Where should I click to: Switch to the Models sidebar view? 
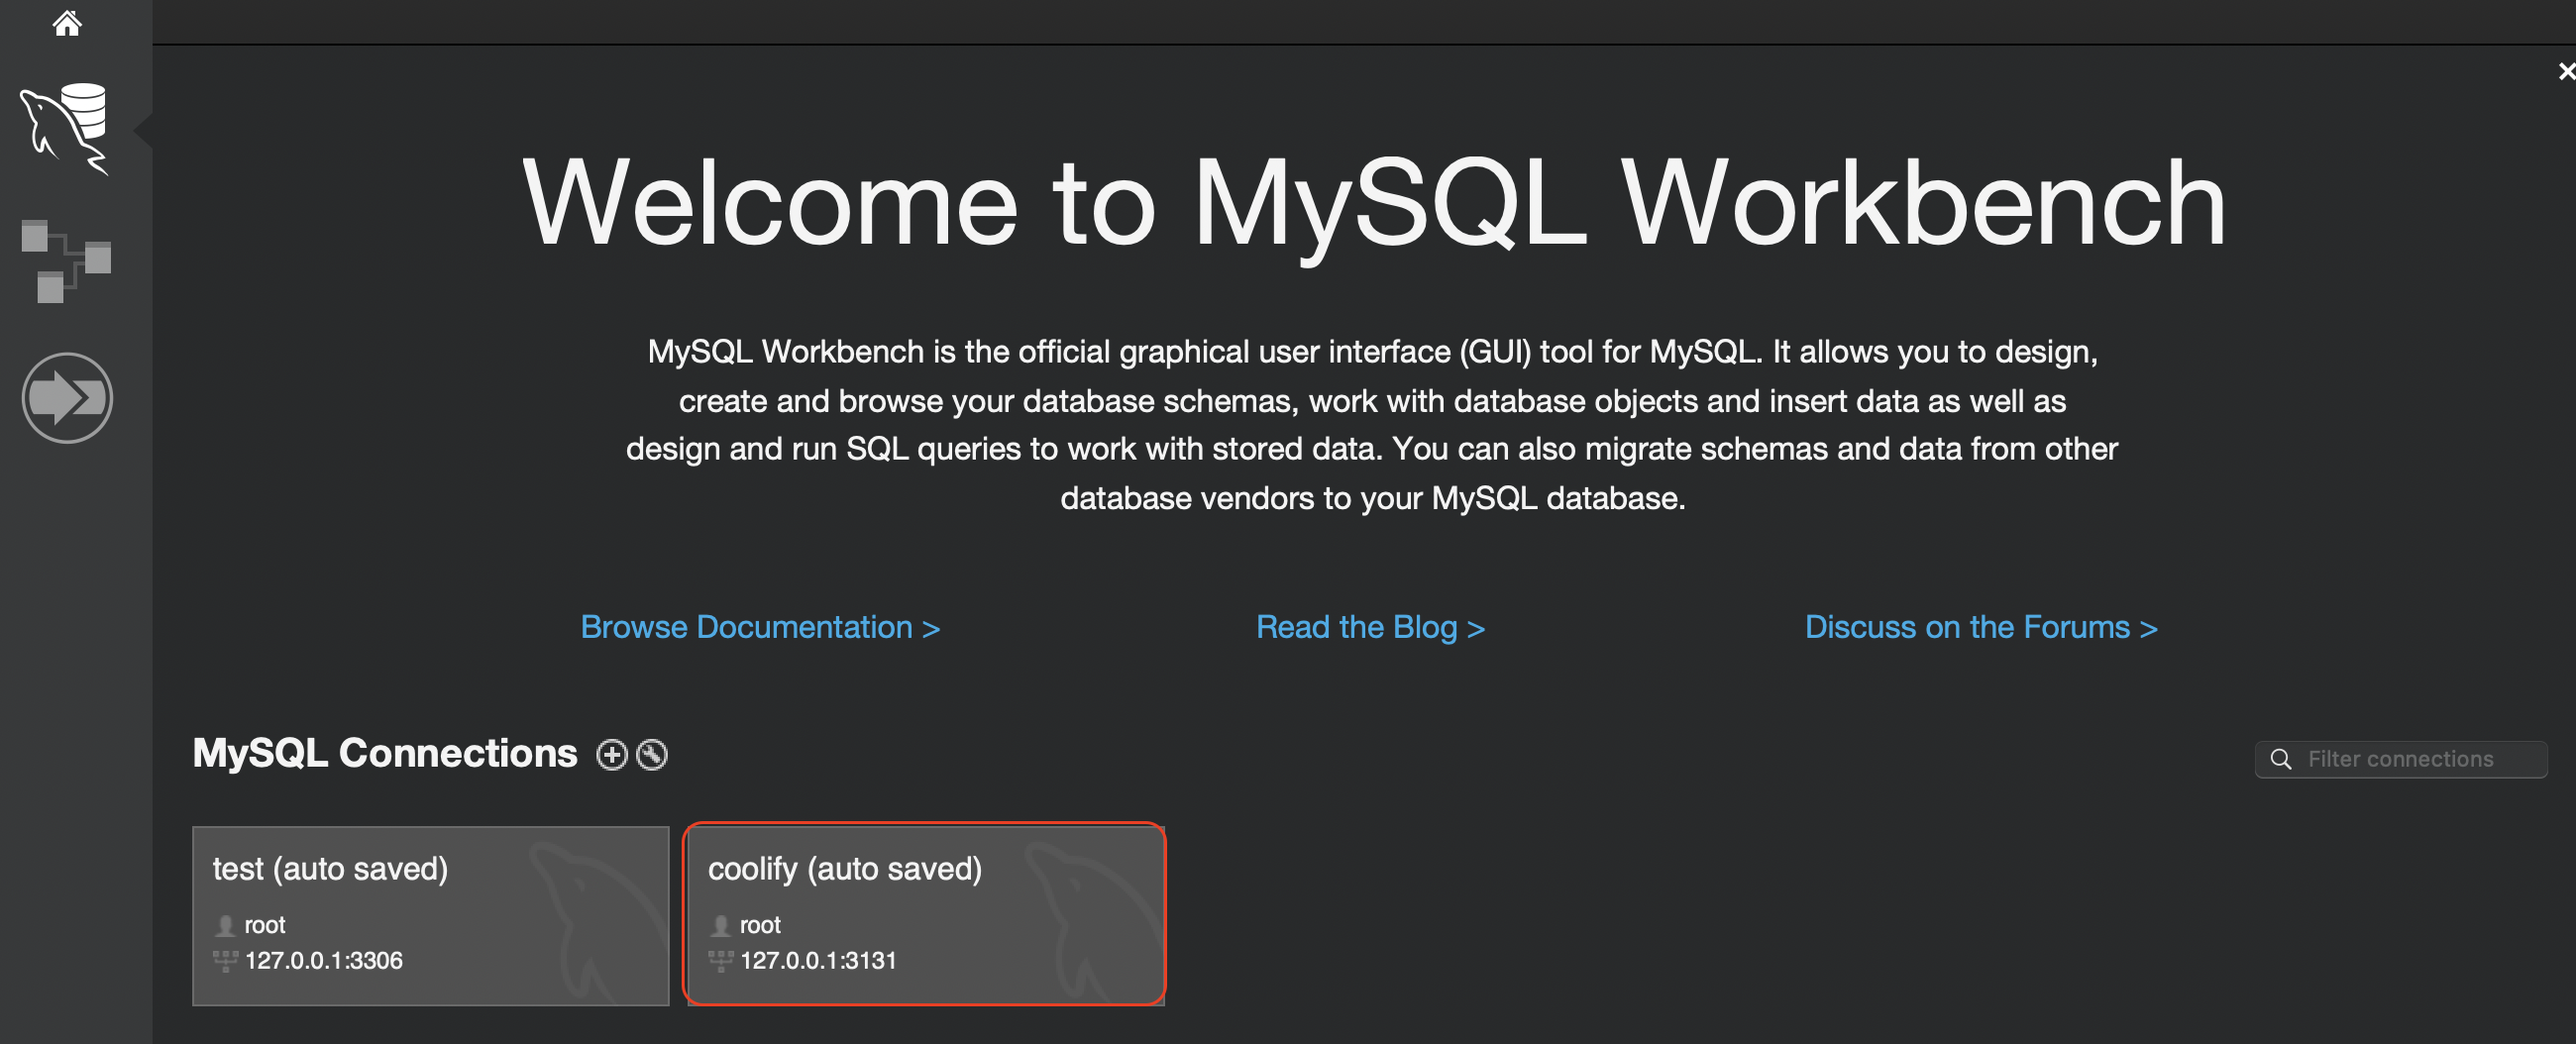coord(67,261)
